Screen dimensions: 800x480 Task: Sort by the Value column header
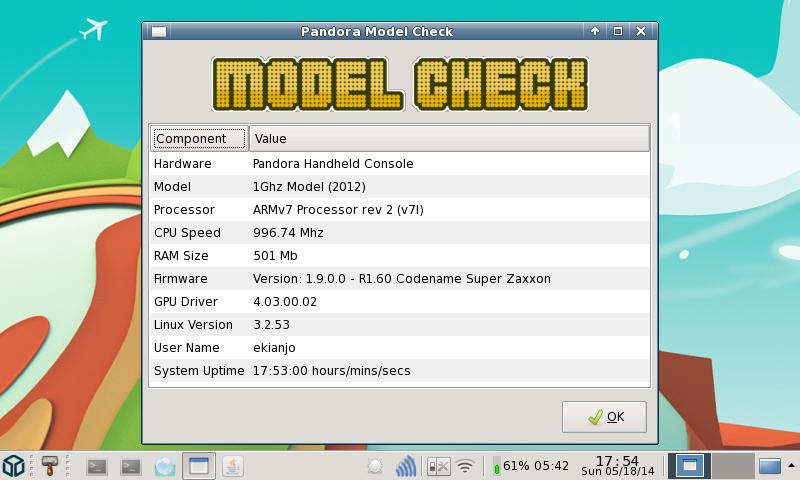click(449, 138)
